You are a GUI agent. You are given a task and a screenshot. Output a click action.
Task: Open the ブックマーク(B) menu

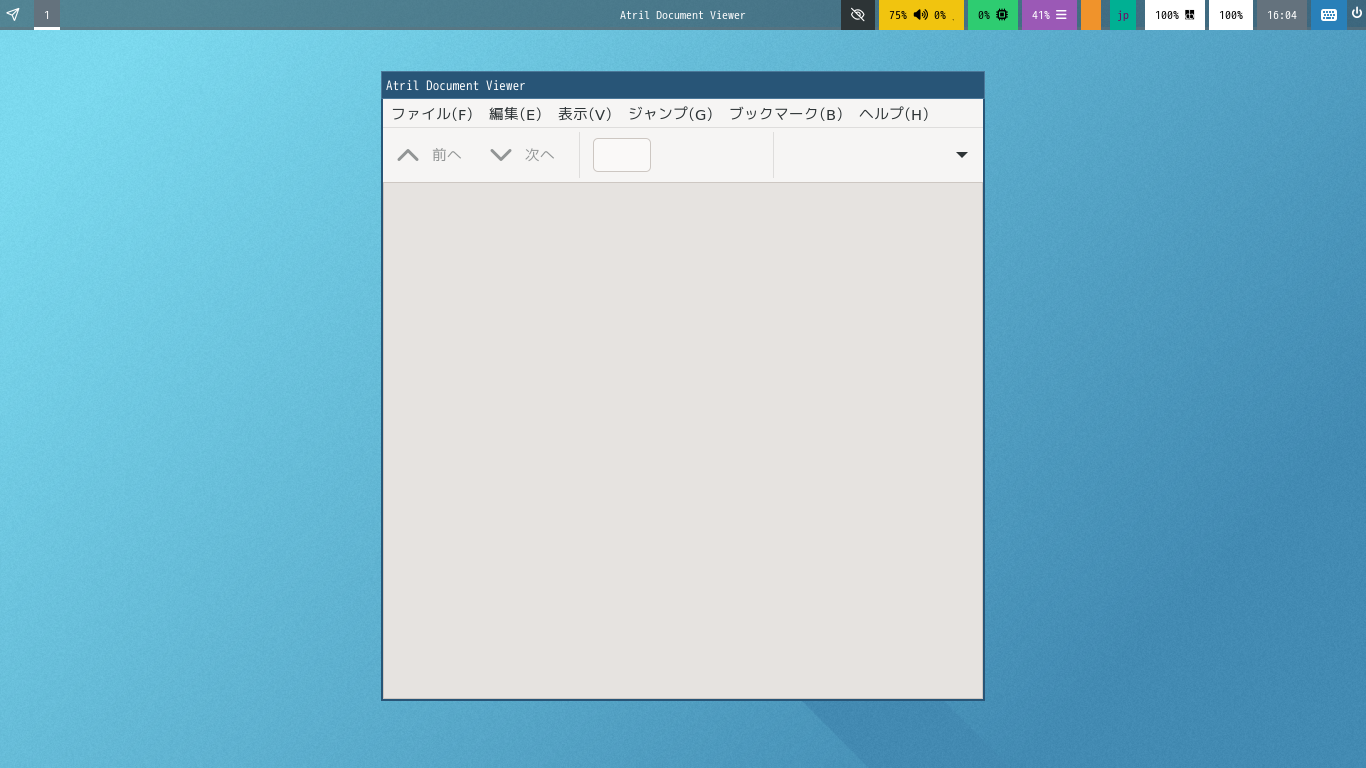click(786, 114)
